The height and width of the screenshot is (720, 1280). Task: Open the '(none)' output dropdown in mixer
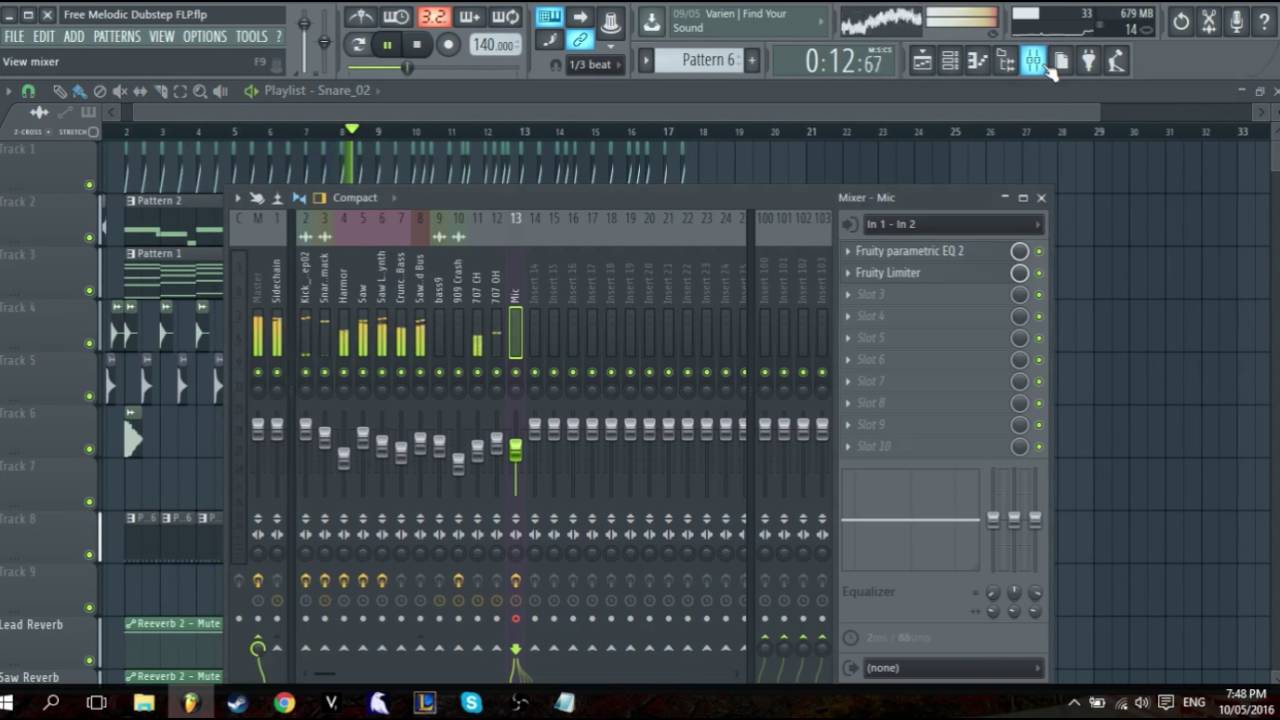(952, 668)
